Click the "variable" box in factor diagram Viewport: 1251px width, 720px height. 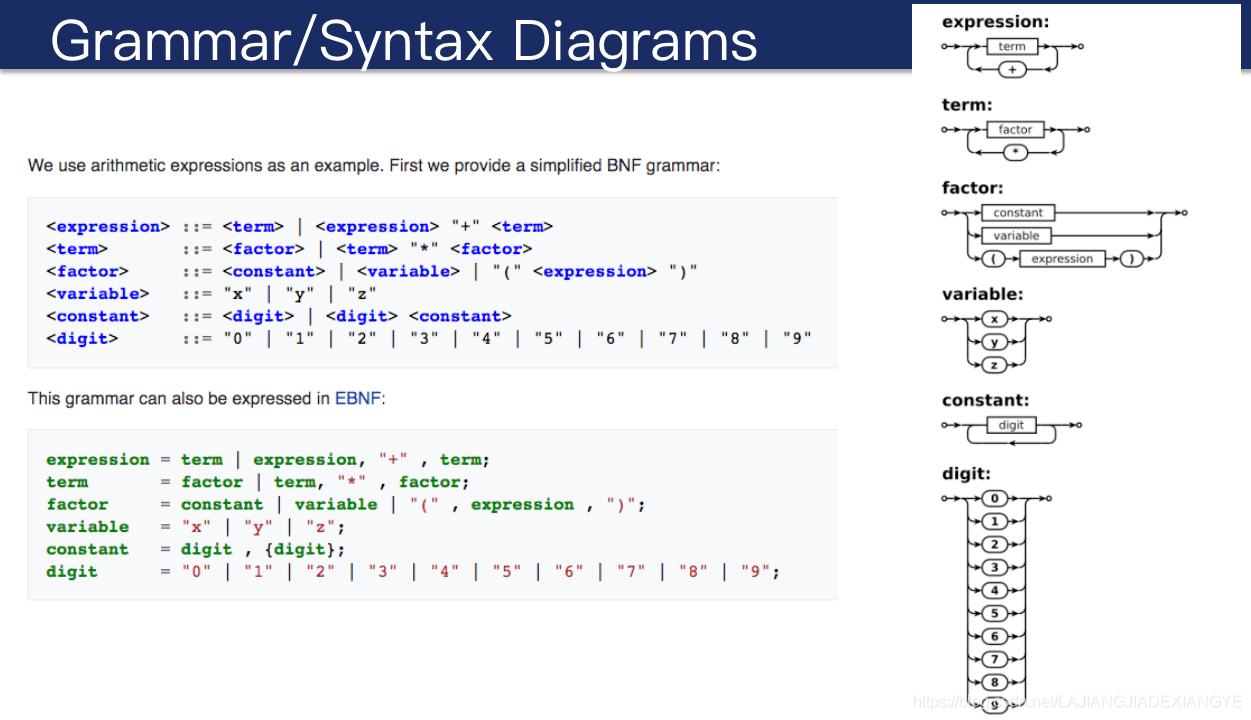pyautogui.click(x=1016, y=235)
